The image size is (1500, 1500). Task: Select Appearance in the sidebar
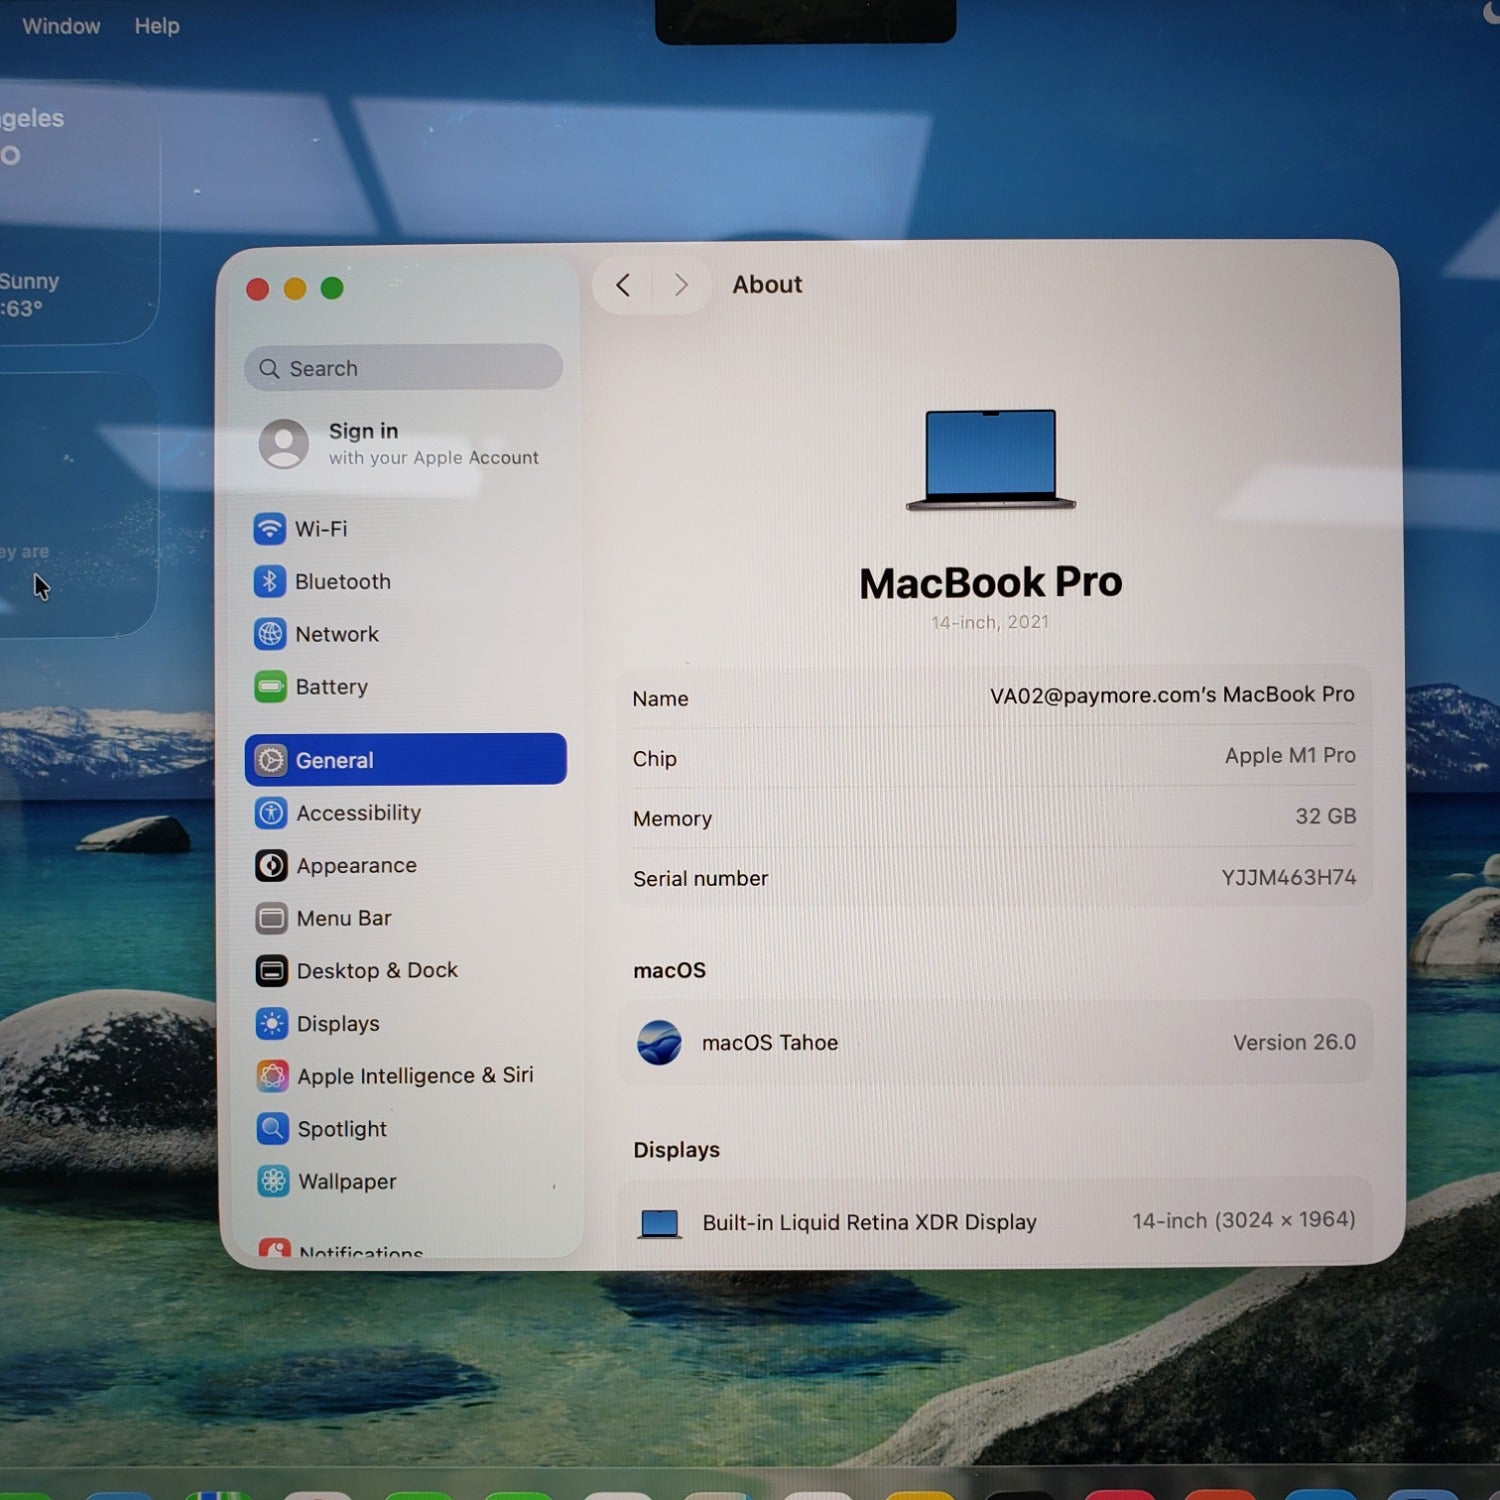tap(355, 866)
